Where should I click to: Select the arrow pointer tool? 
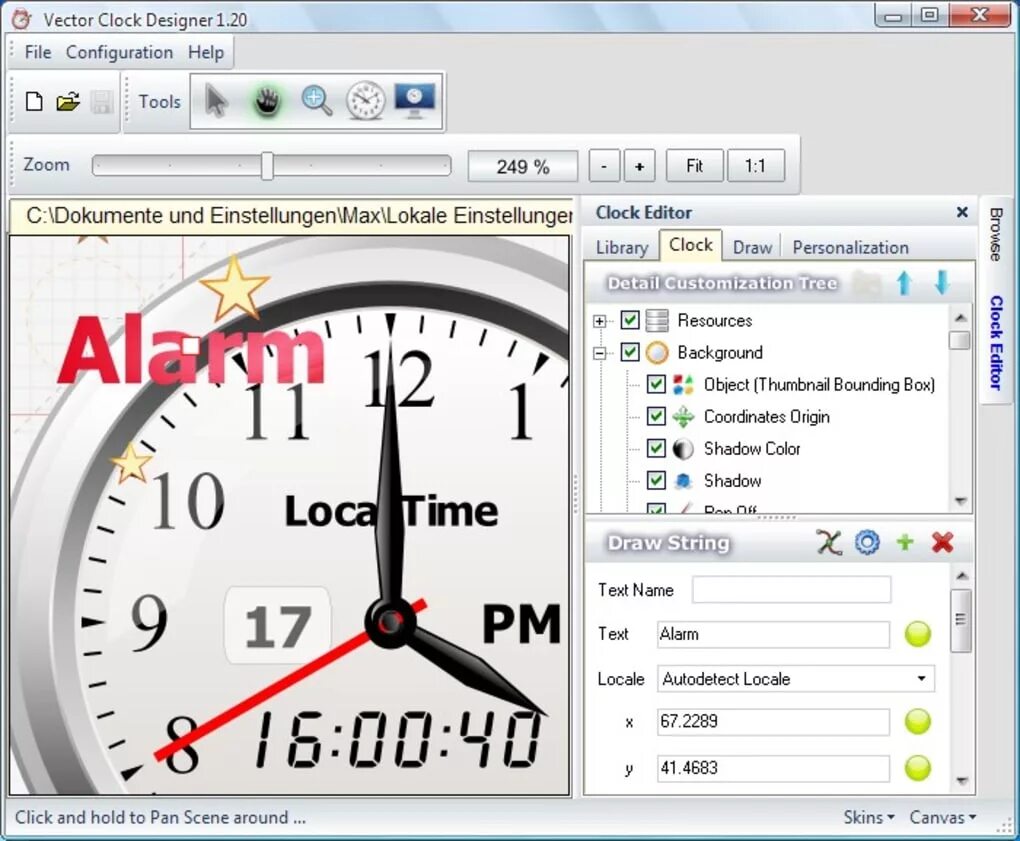216,101
